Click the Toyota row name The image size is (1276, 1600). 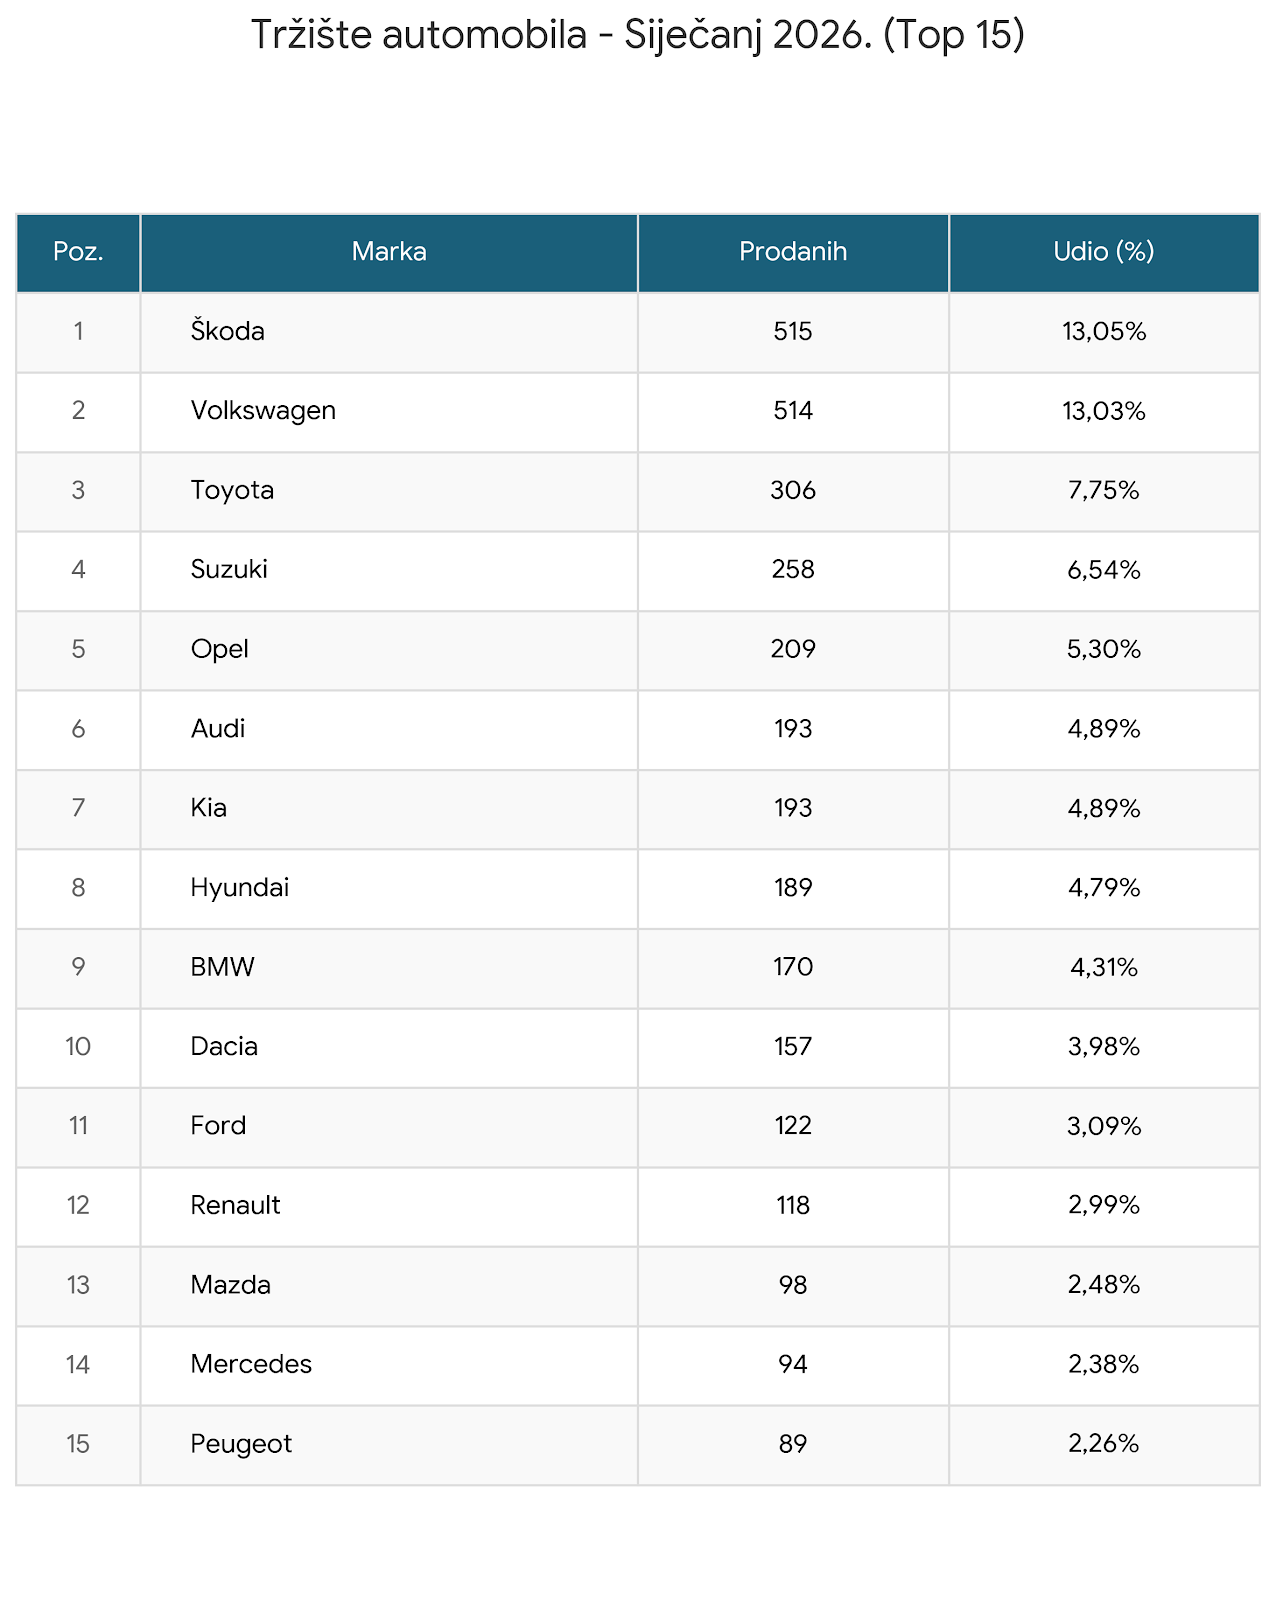(x=232, y=490)
